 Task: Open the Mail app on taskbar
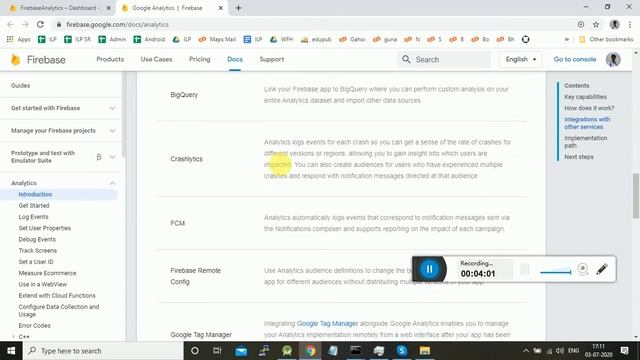click(241, 351)
